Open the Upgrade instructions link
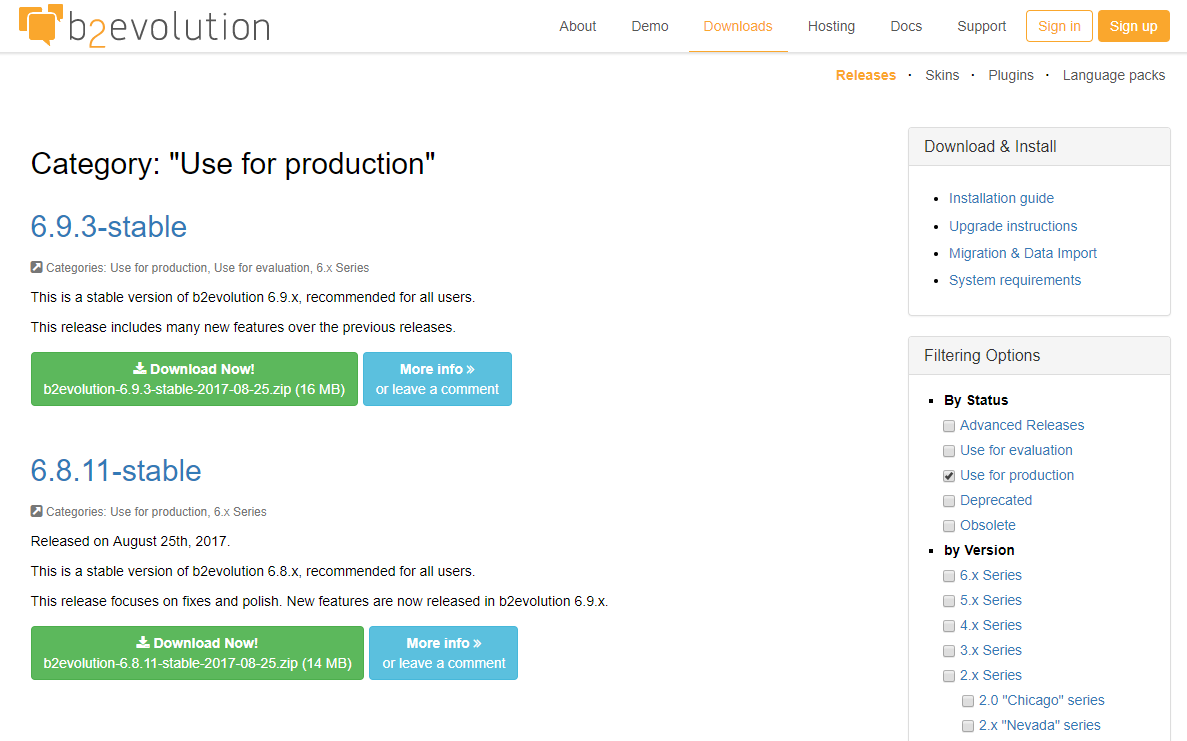Image resolution: width=1187 pixels, height=741 pixels. (x=1013, y=226)
